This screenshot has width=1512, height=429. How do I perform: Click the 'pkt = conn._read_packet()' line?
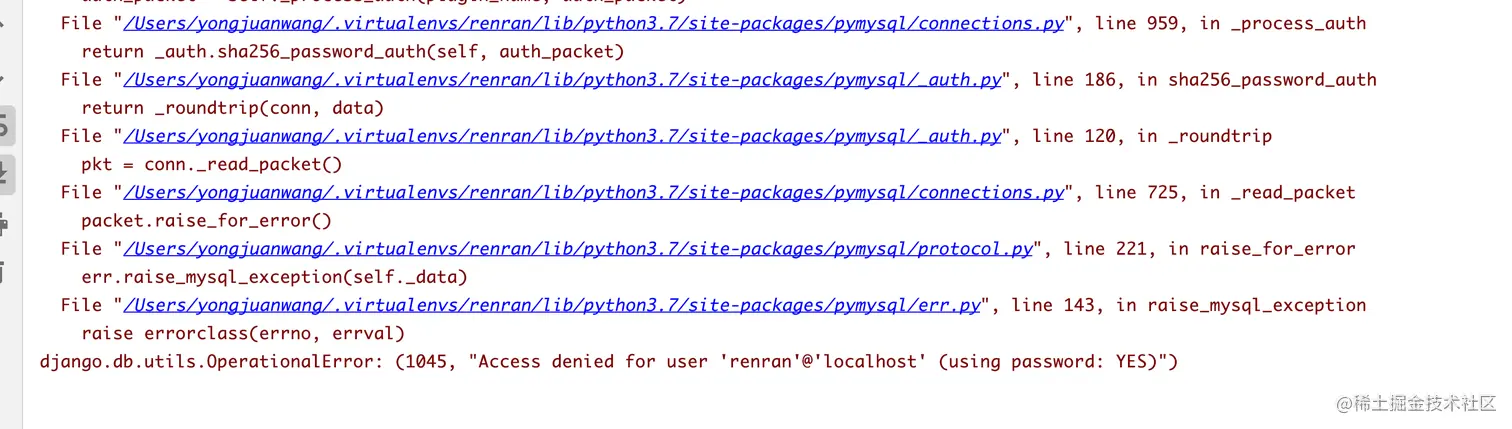[x=211, y=164]
